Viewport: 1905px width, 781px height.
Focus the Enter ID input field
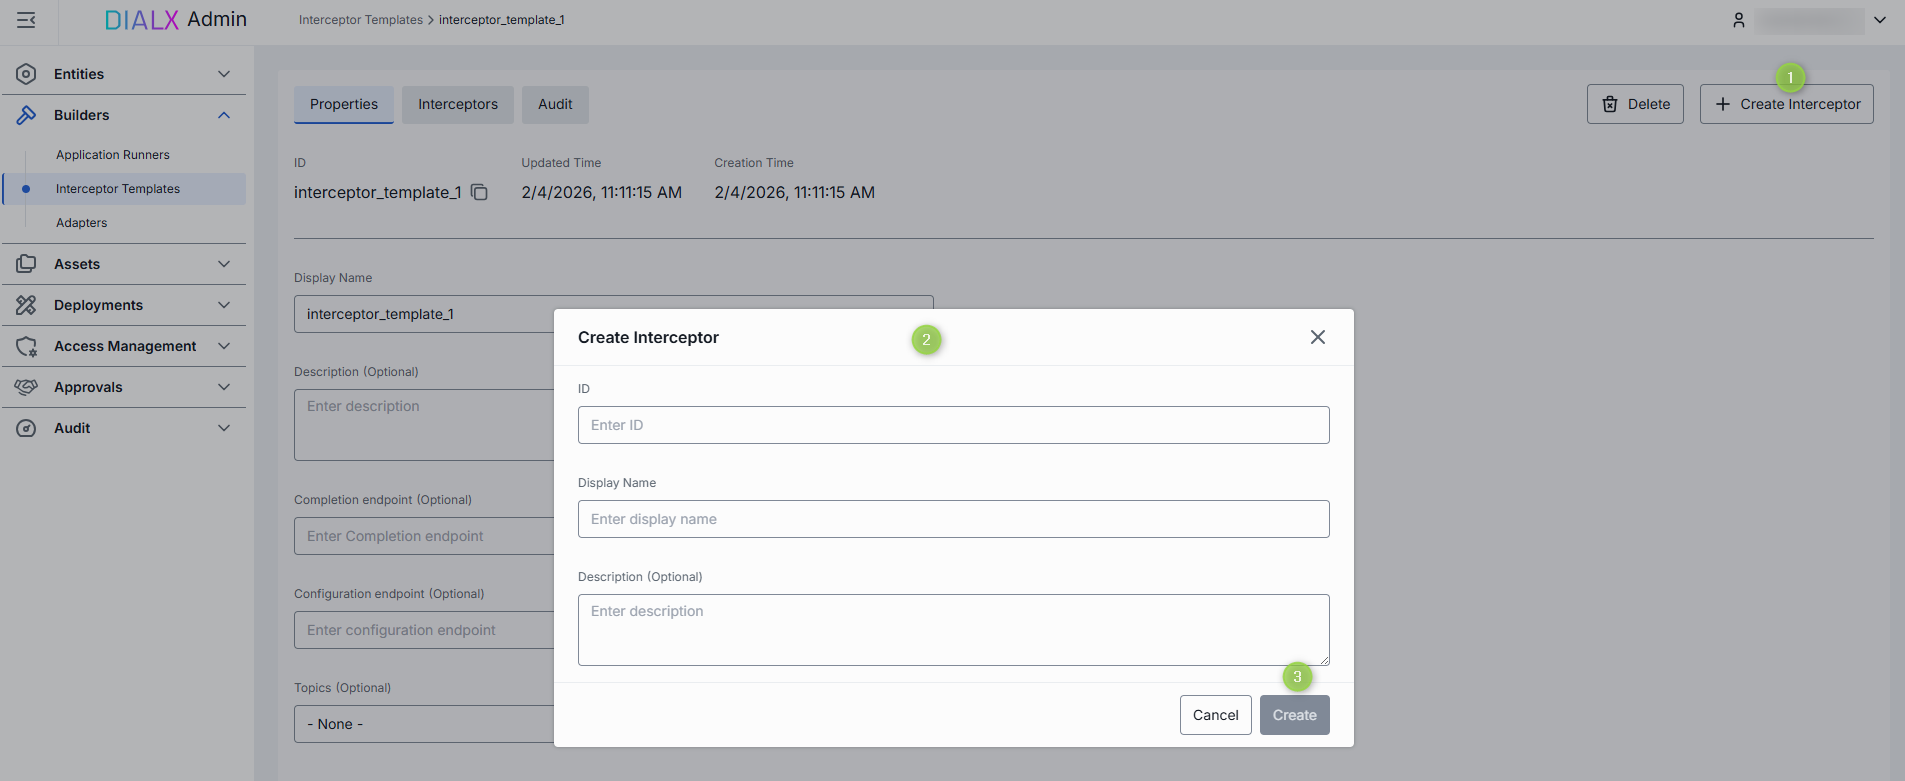953,425
